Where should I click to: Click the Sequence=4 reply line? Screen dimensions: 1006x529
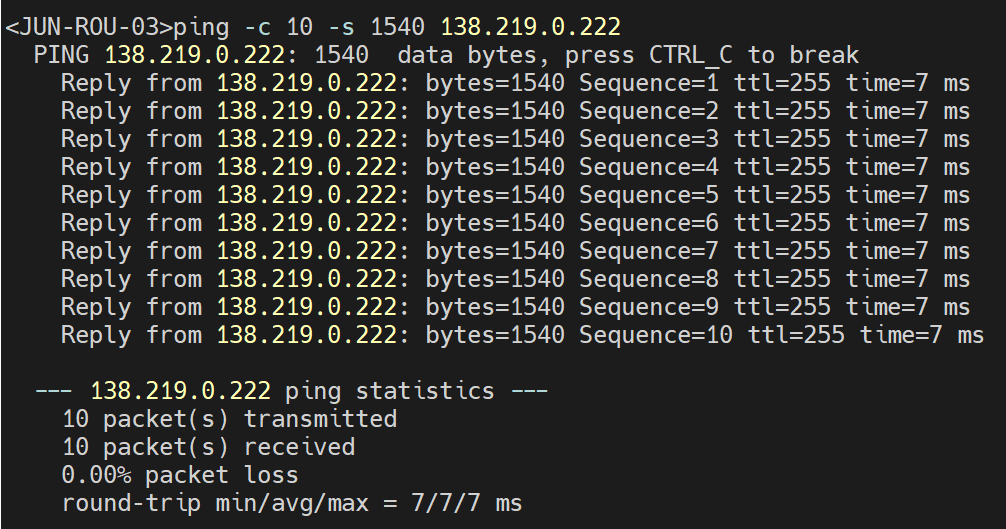pos(515,166)
